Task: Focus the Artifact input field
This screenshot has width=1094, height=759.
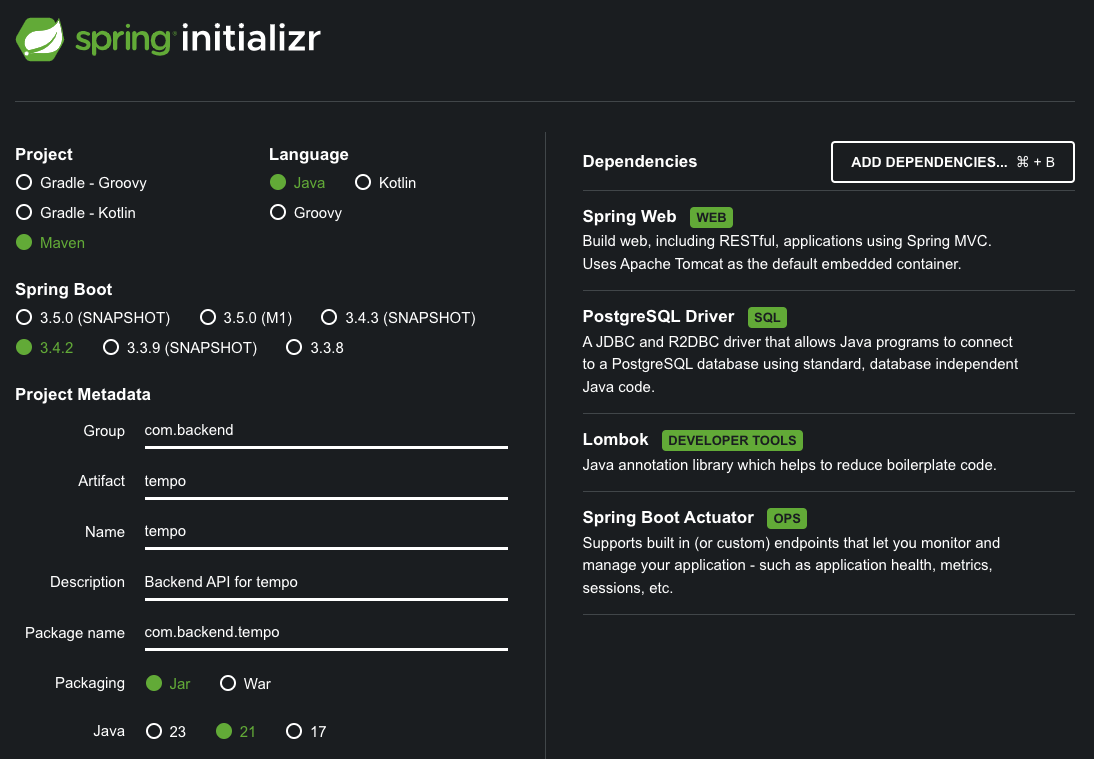Action: coord(326,481)
